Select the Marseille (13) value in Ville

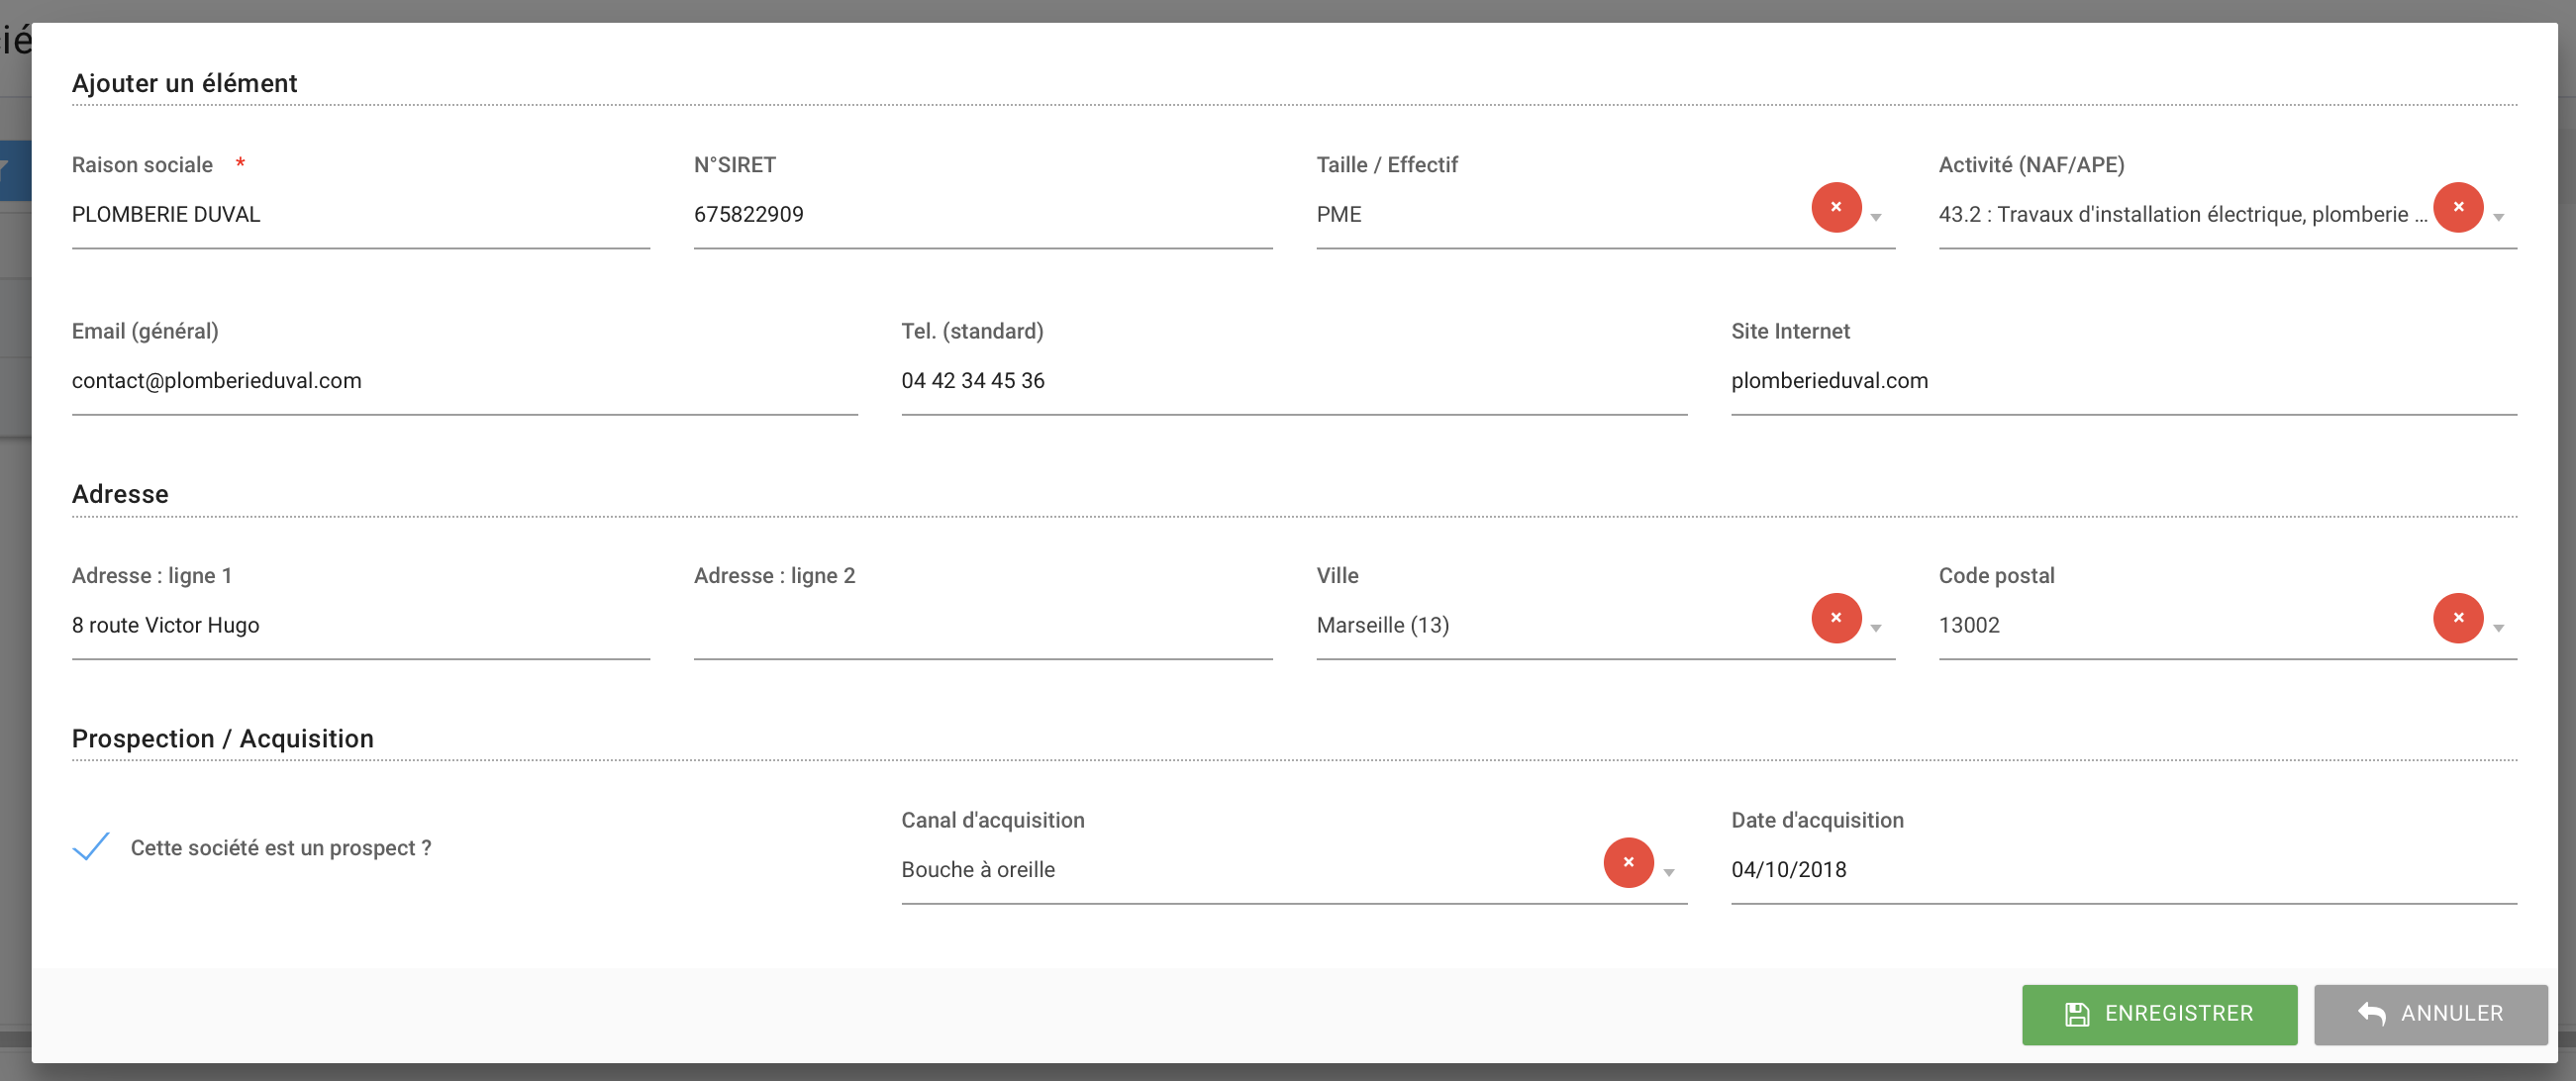[x=1383, y=626]
